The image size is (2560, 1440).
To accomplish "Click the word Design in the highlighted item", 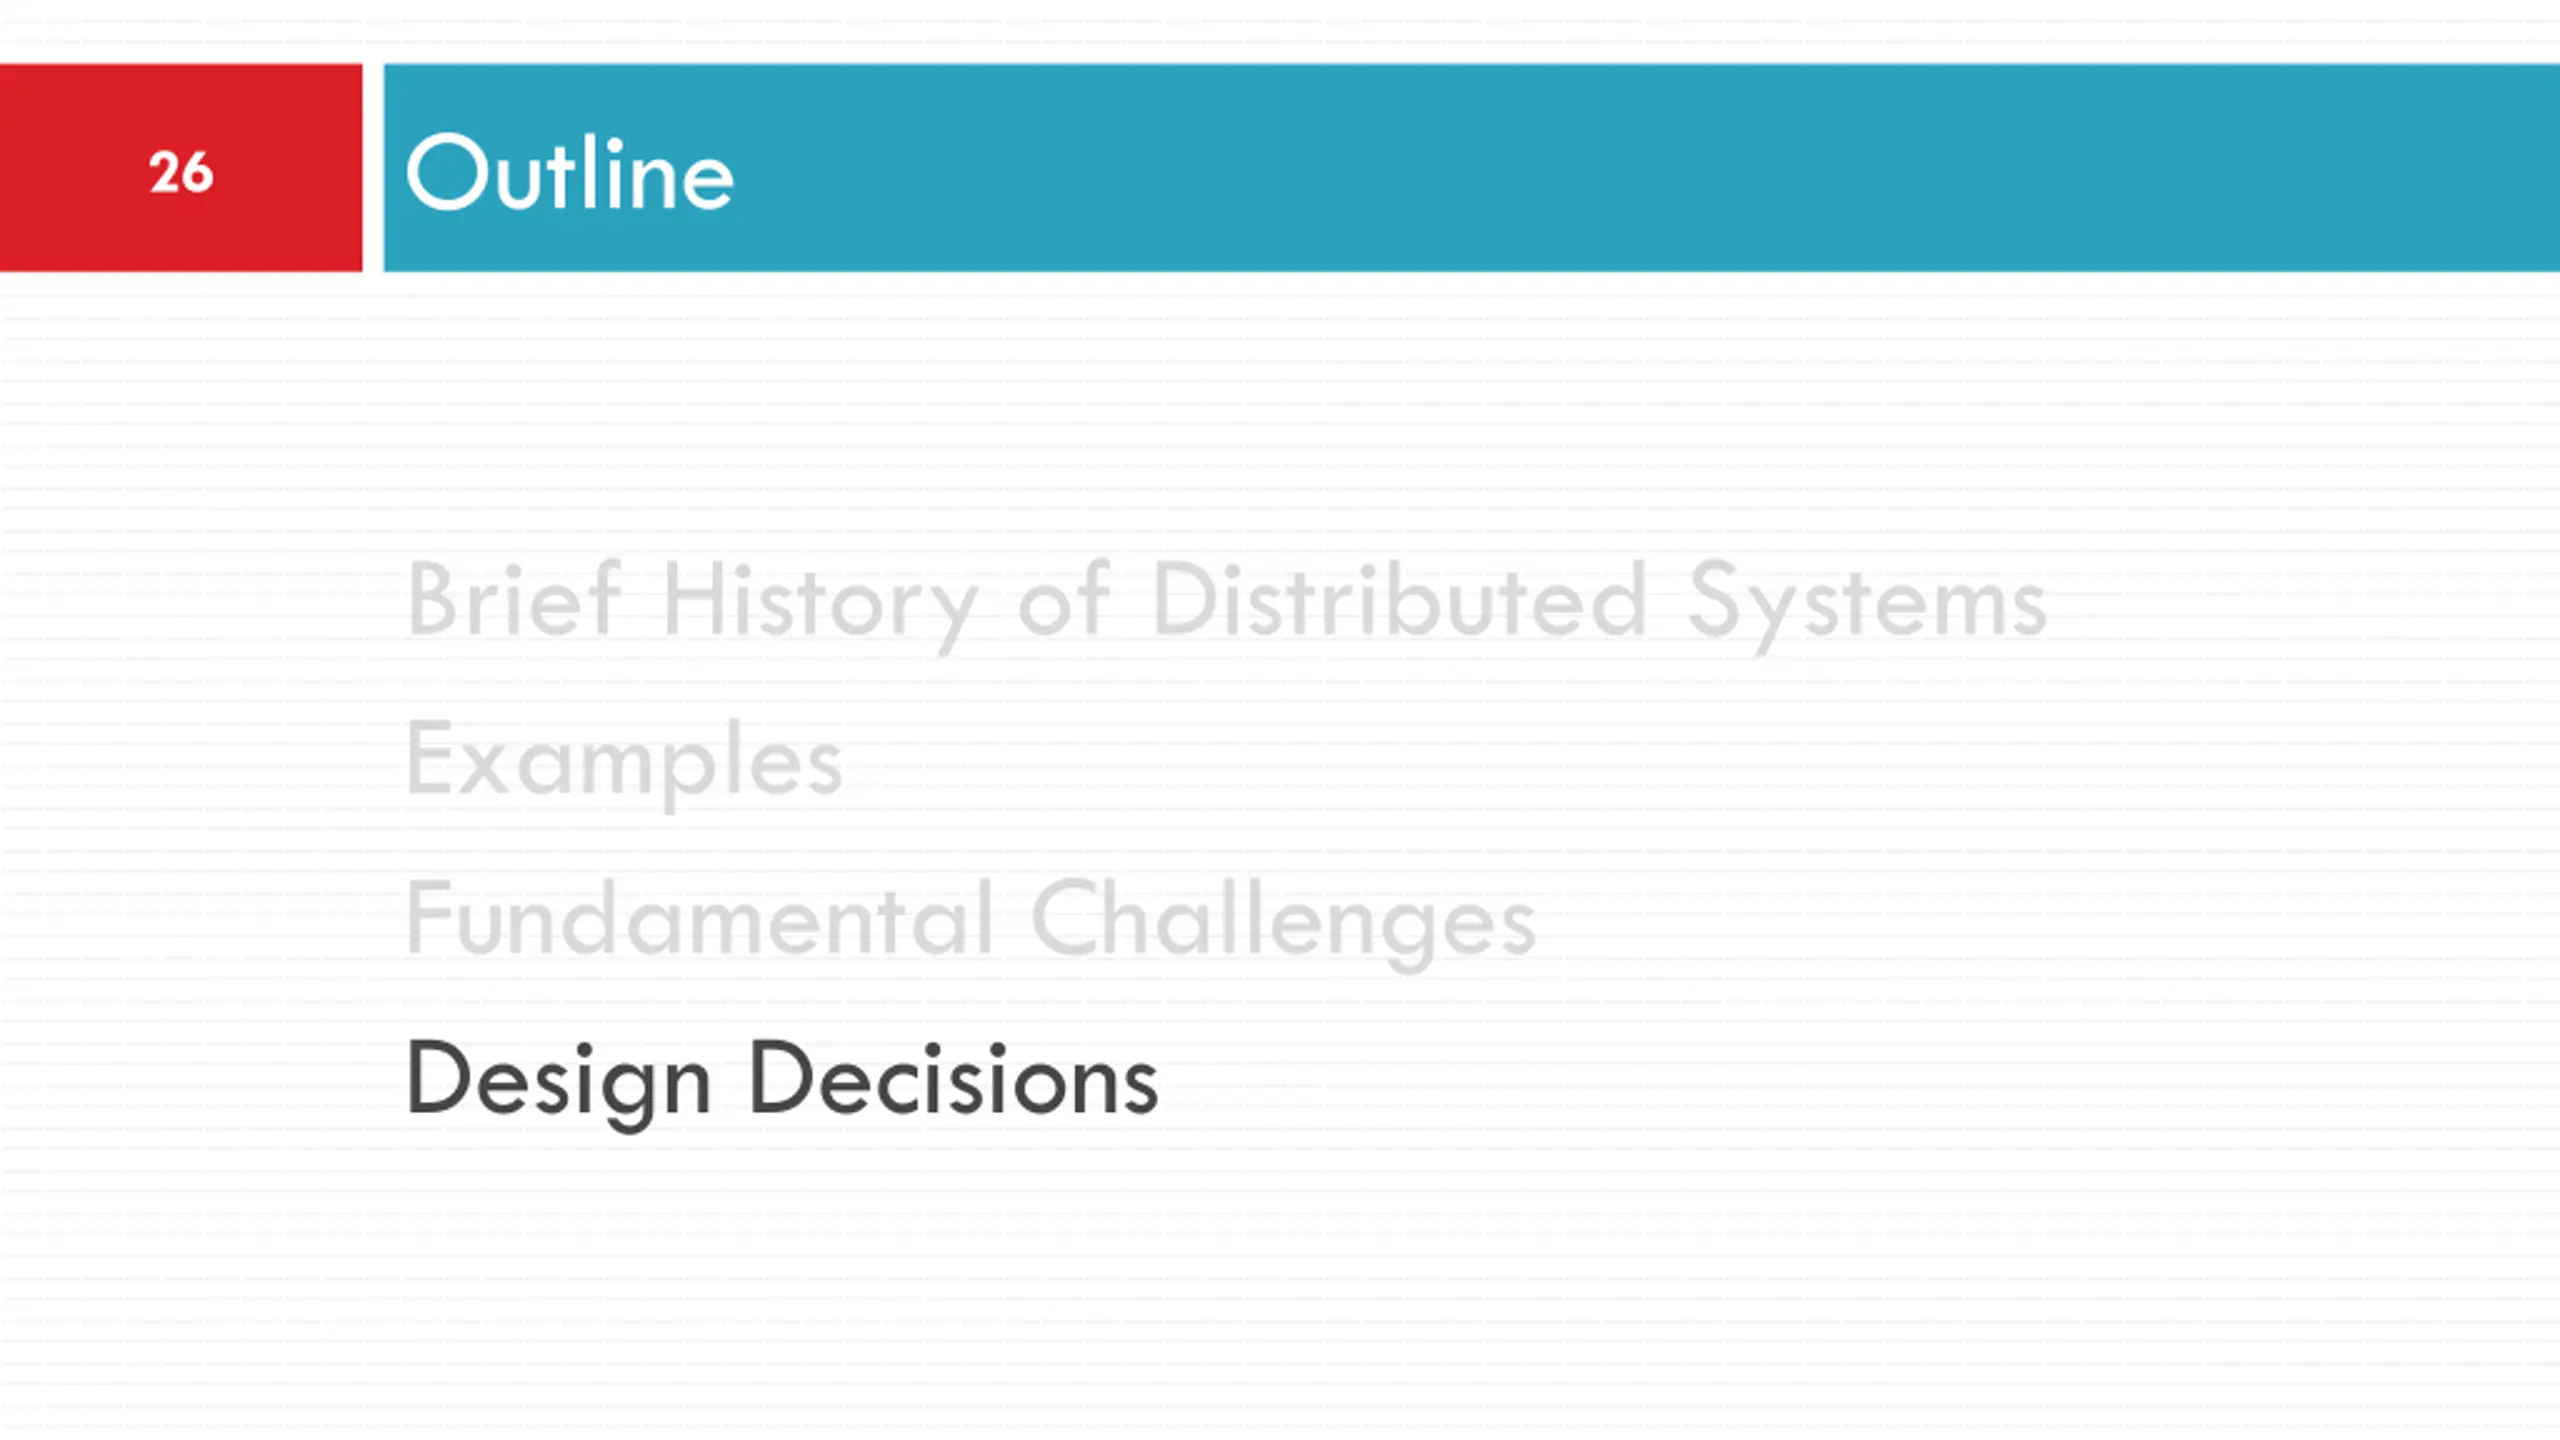I will tap(557, 1080).
